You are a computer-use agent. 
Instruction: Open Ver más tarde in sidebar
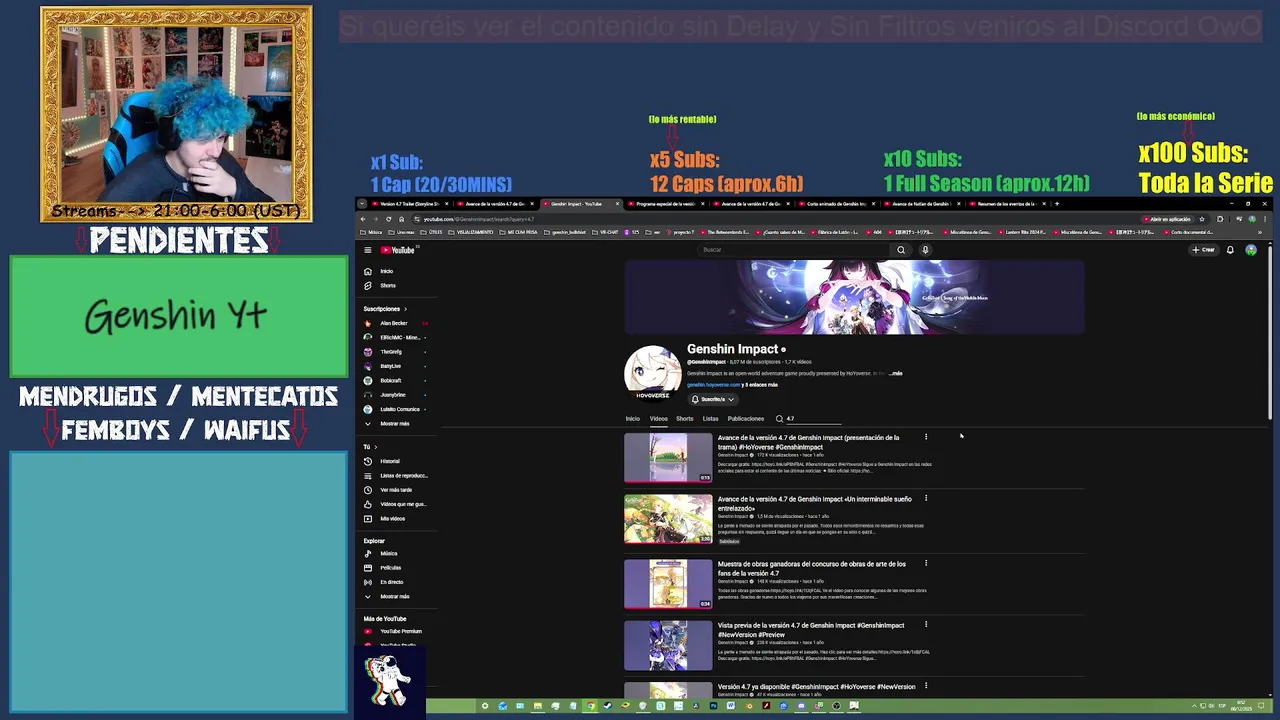(395, 490)
